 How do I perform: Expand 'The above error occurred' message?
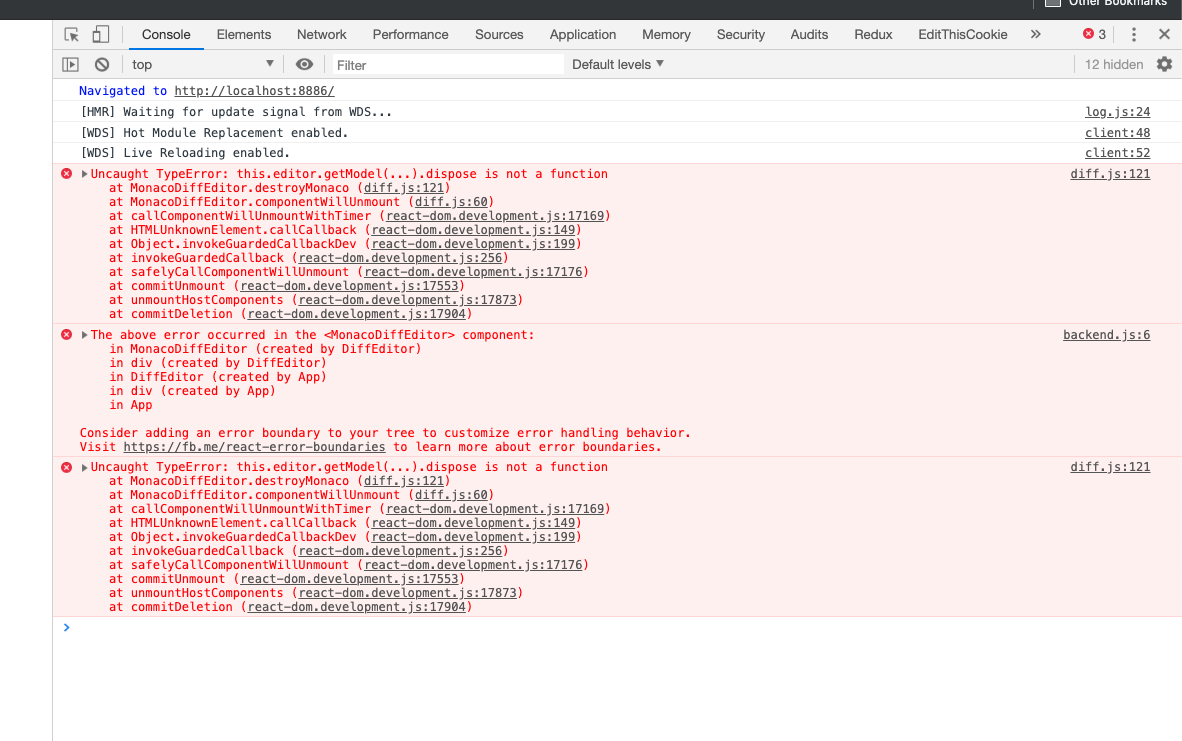[x=84, y=335]
